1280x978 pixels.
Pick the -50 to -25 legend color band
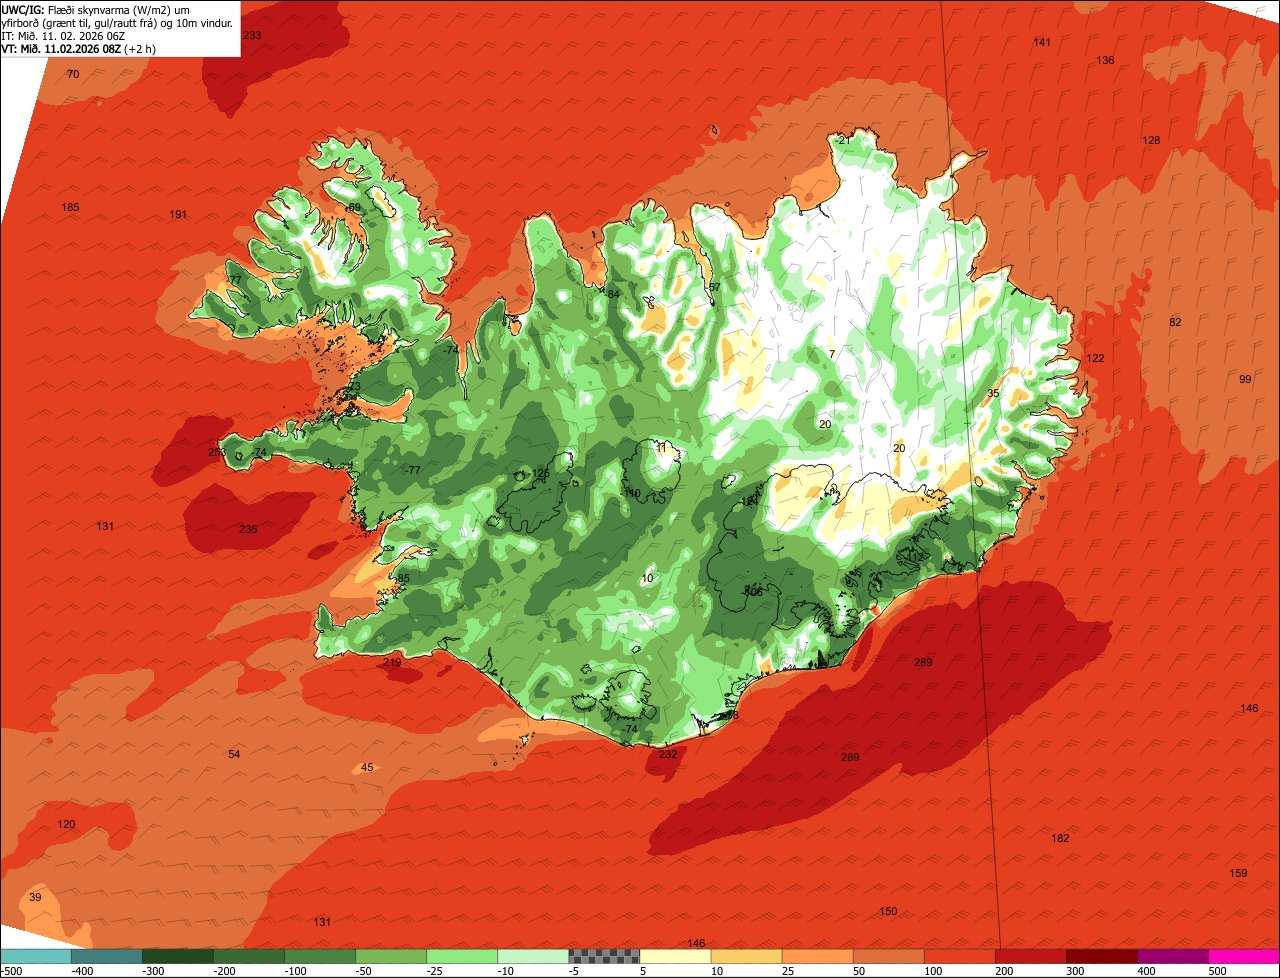[391, 956]
